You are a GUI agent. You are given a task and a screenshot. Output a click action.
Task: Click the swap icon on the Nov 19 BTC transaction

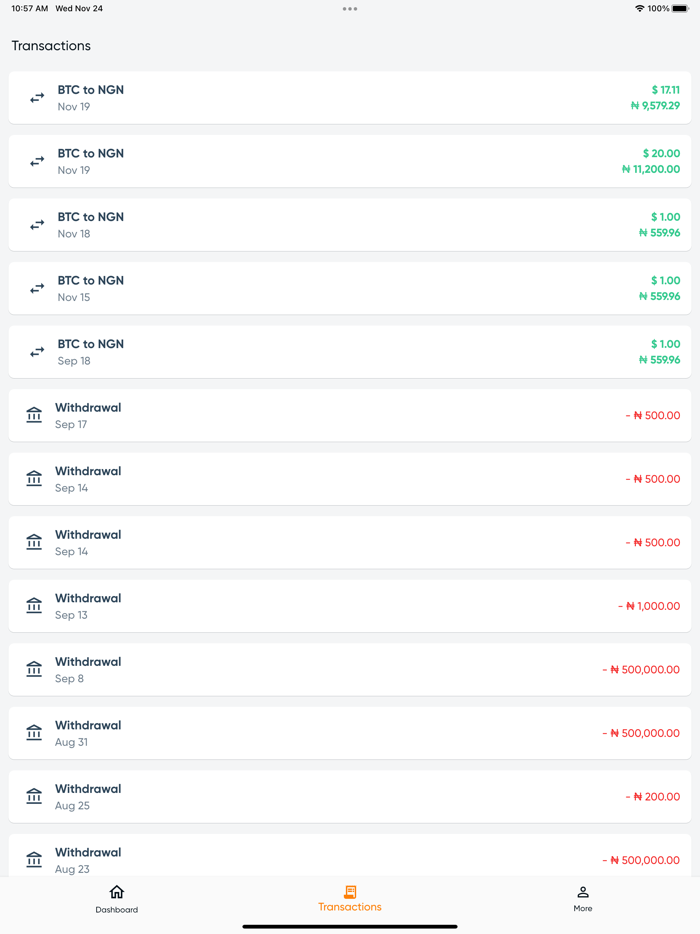point(37,97)
